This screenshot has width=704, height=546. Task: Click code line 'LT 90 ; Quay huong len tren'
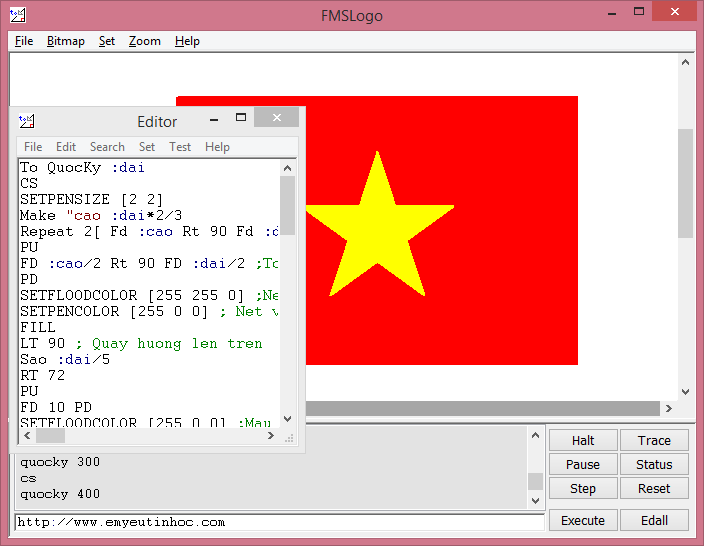point(141,343)
